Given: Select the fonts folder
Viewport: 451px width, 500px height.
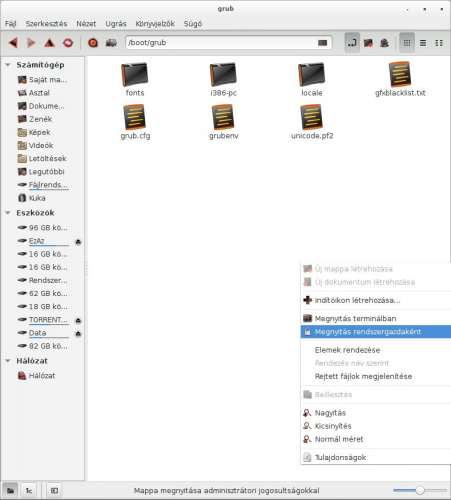Looking at the screenshot, I should 135,79.
